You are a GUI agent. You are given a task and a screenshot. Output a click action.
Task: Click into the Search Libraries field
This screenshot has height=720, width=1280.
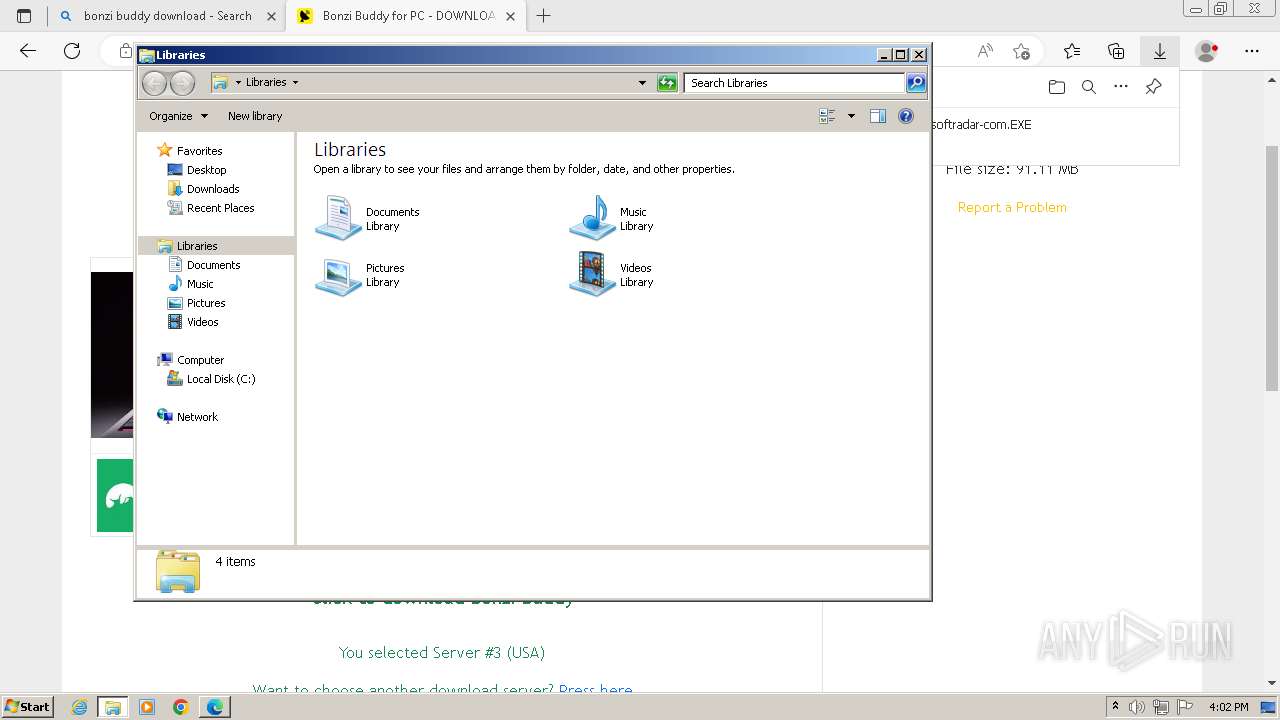(x=795, y=83)
